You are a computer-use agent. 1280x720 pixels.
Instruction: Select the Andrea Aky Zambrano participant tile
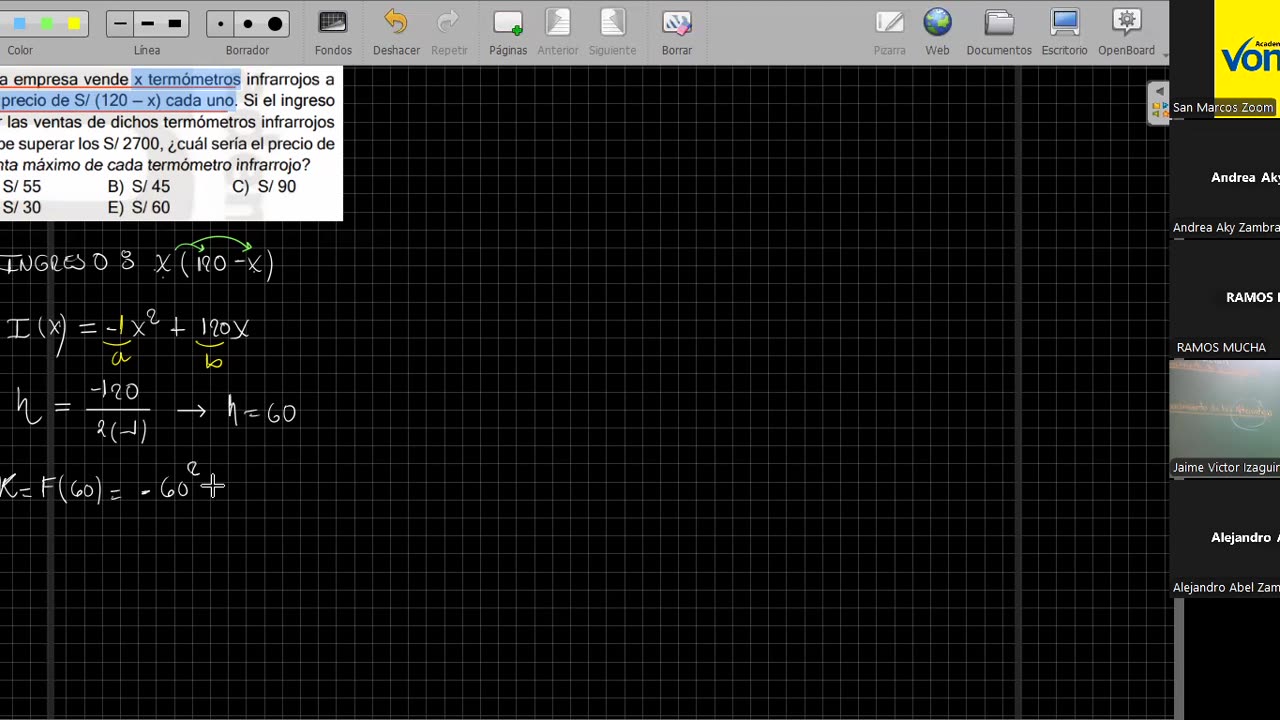tap(1225, 178)
